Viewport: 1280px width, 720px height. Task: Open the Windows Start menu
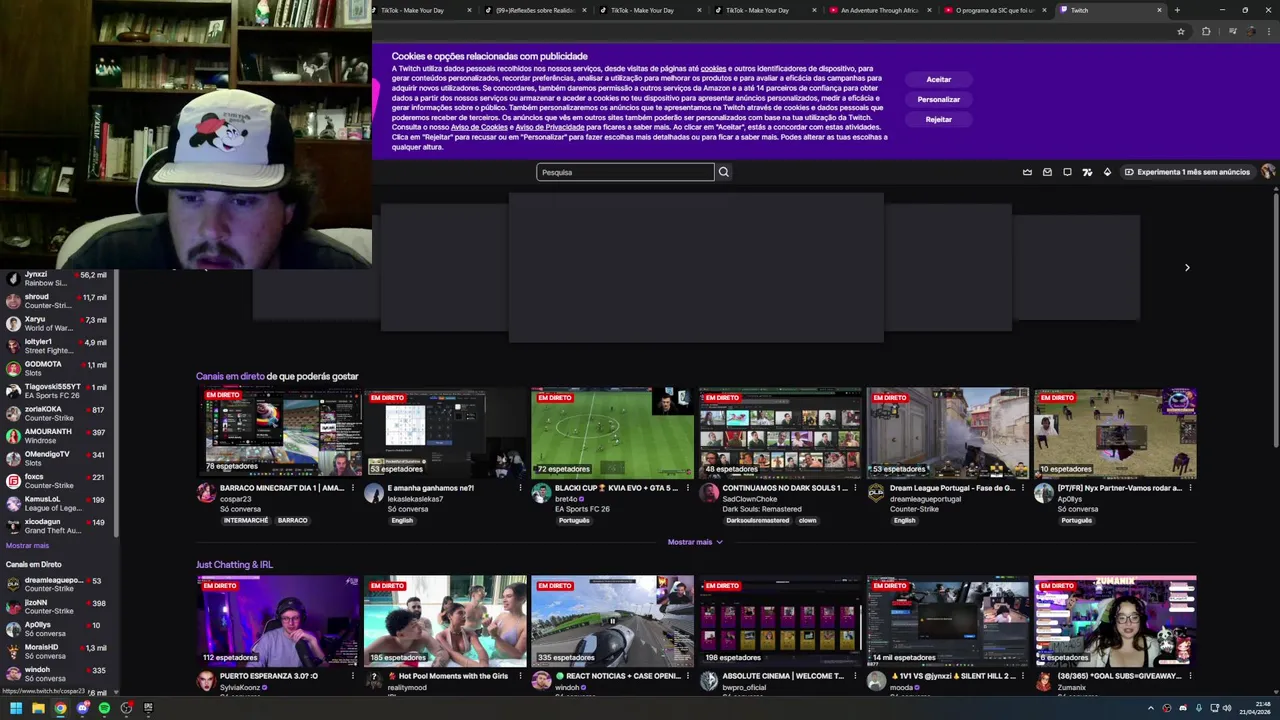(16, 708)
